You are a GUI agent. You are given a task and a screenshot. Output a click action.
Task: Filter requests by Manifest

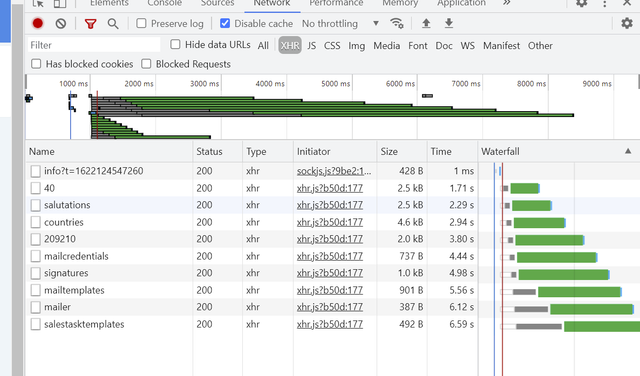click(x=502, y=46)
